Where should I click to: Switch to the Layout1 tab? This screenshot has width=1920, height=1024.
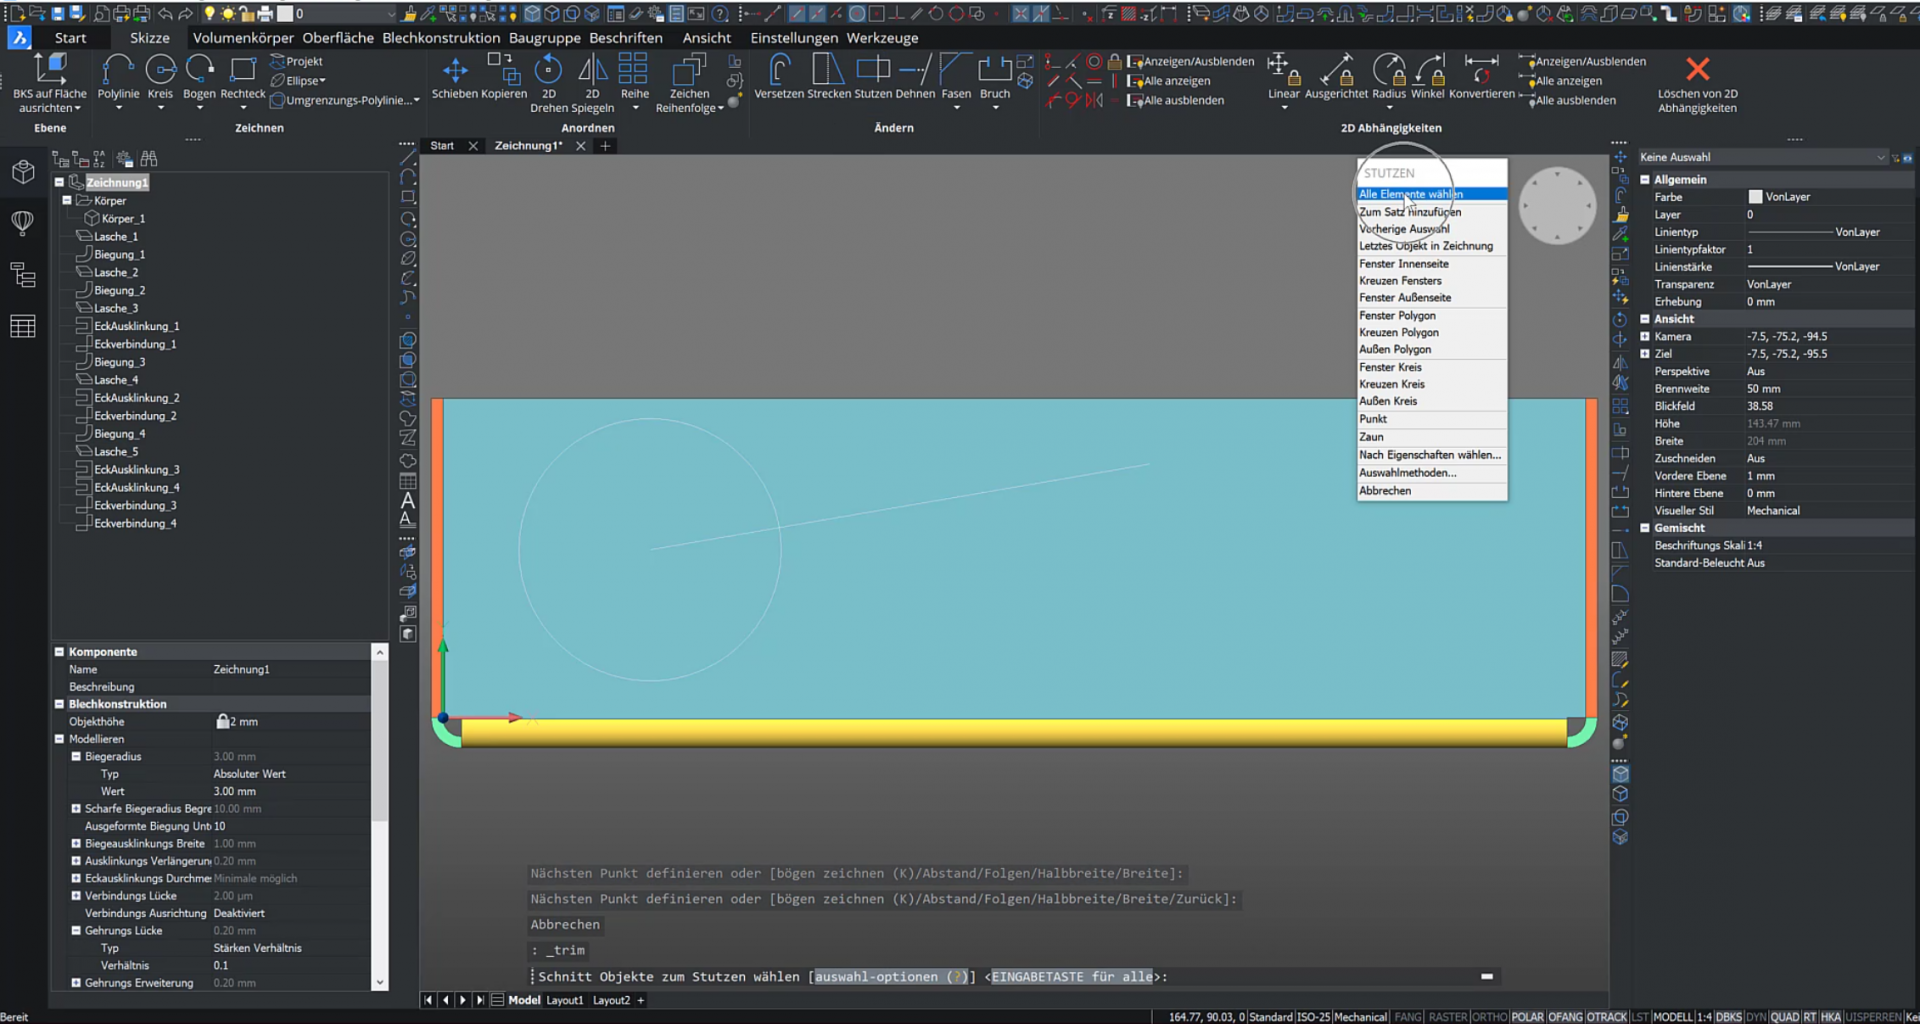pyautogui.click(x=564, y=1000)
